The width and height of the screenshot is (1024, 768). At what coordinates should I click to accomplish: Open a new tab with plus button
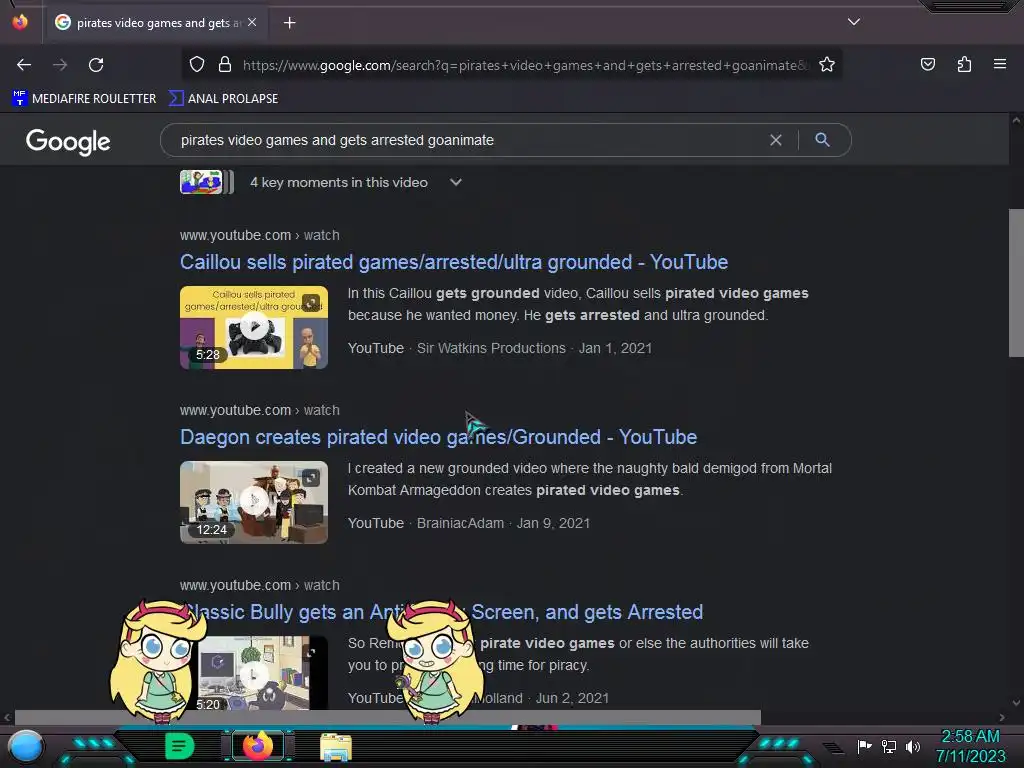tap(289, 23)
